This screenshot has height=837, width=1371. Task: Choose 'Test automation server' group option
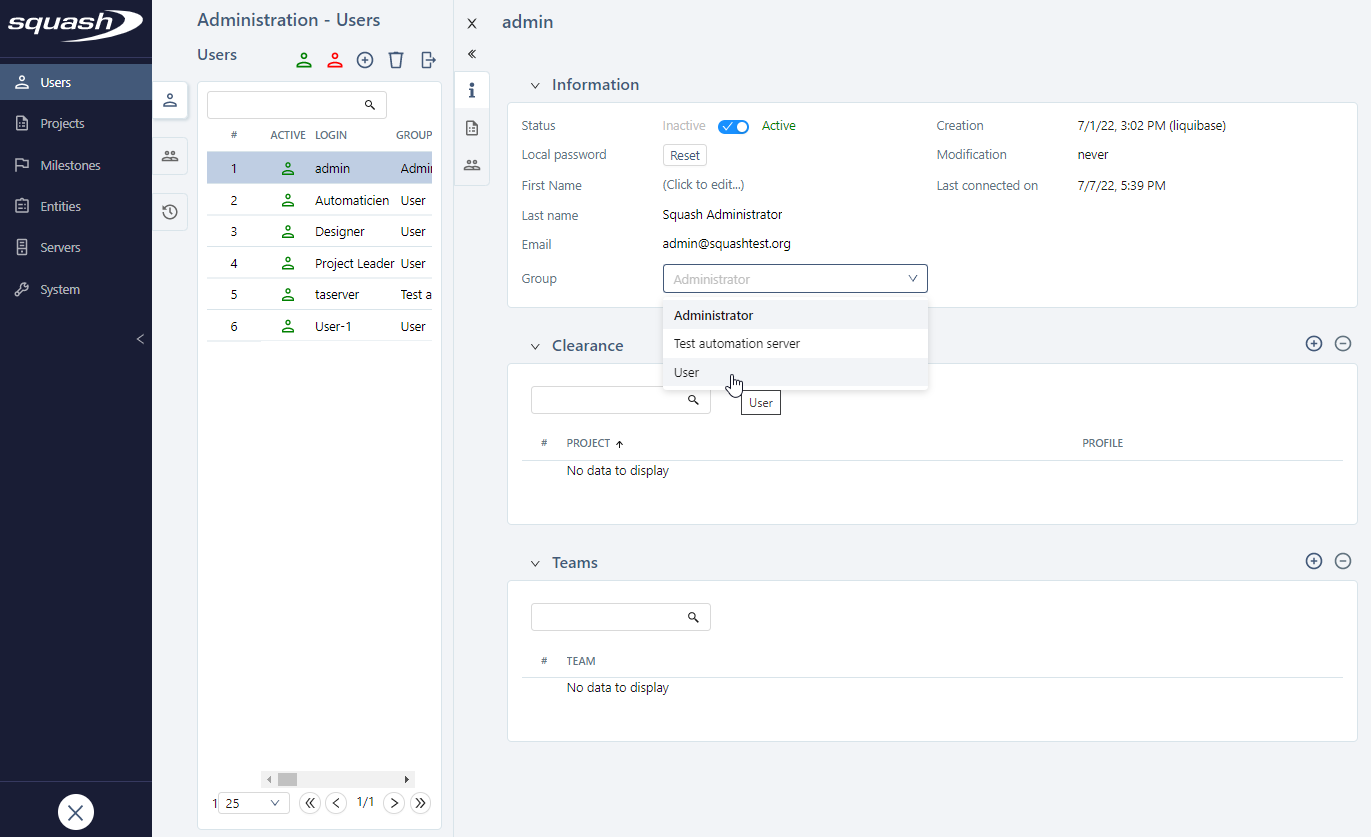click(x=736, y=343)
